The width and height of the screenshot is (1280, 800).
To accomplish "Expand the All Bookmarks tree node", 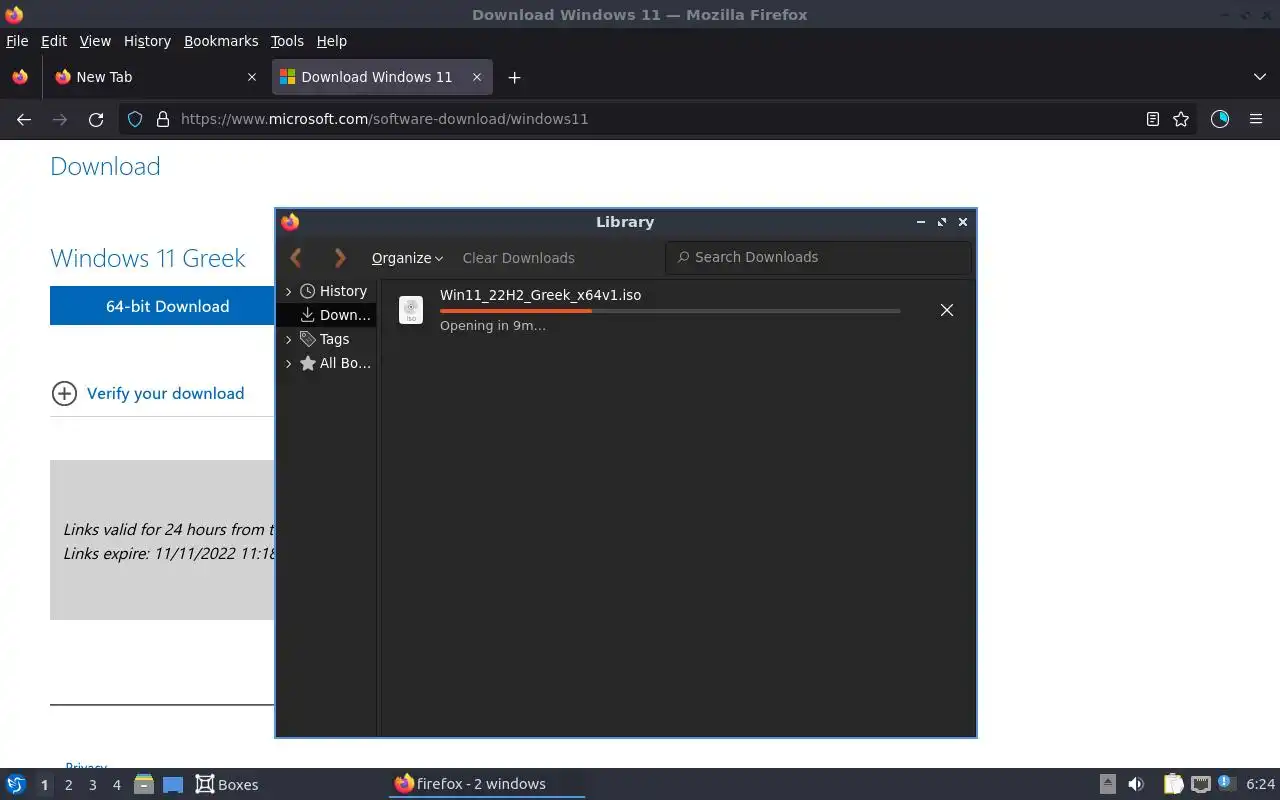I will point(288,363).
